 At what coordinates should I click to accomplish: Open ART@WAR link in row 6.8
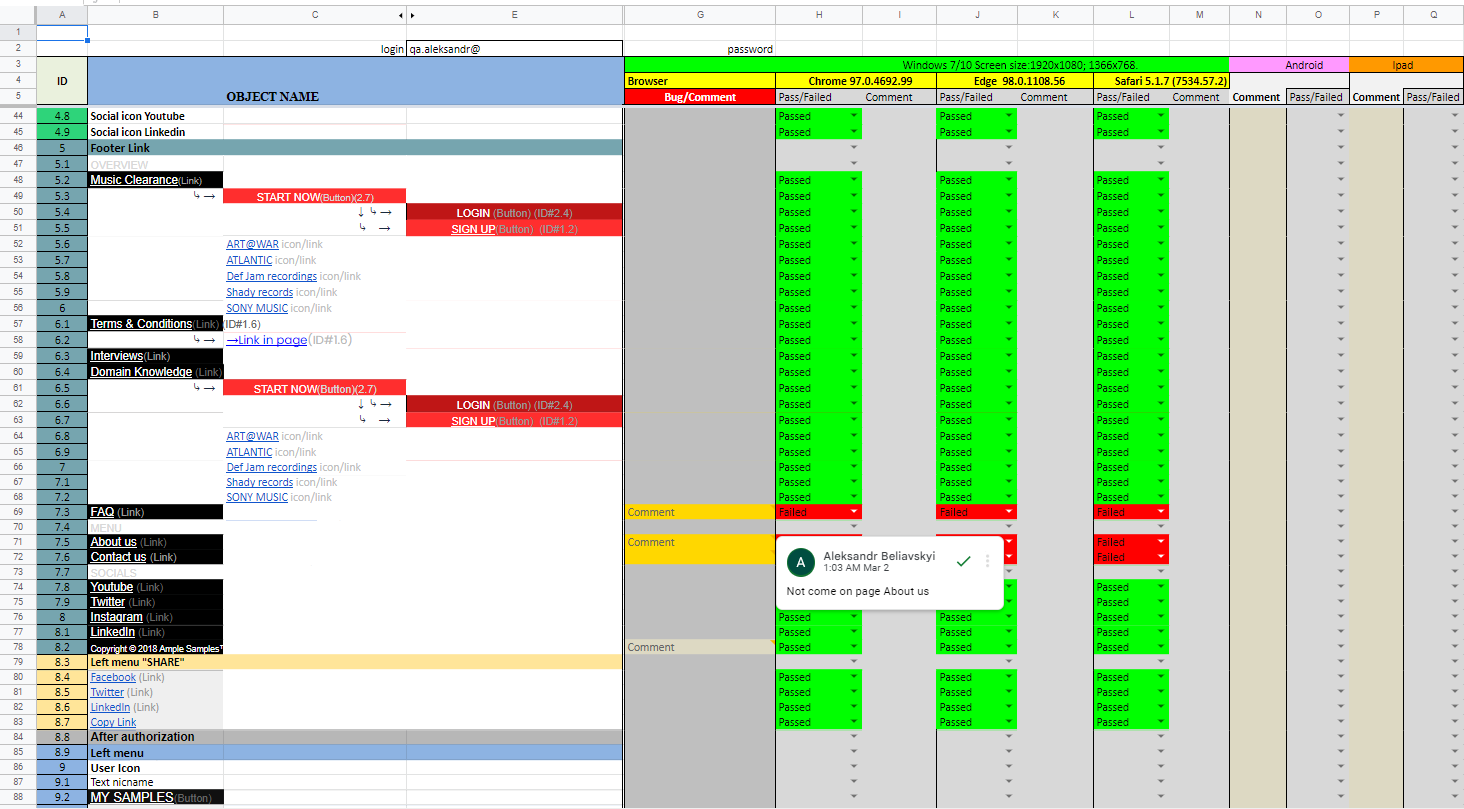click(252, 436)
